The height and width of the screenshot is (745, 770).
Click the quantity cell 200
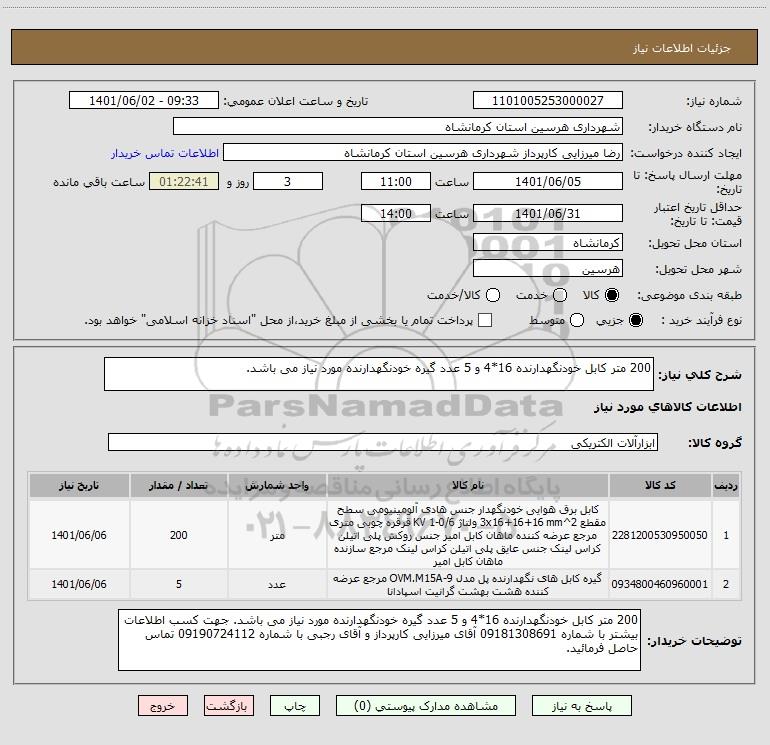[179, 535]
